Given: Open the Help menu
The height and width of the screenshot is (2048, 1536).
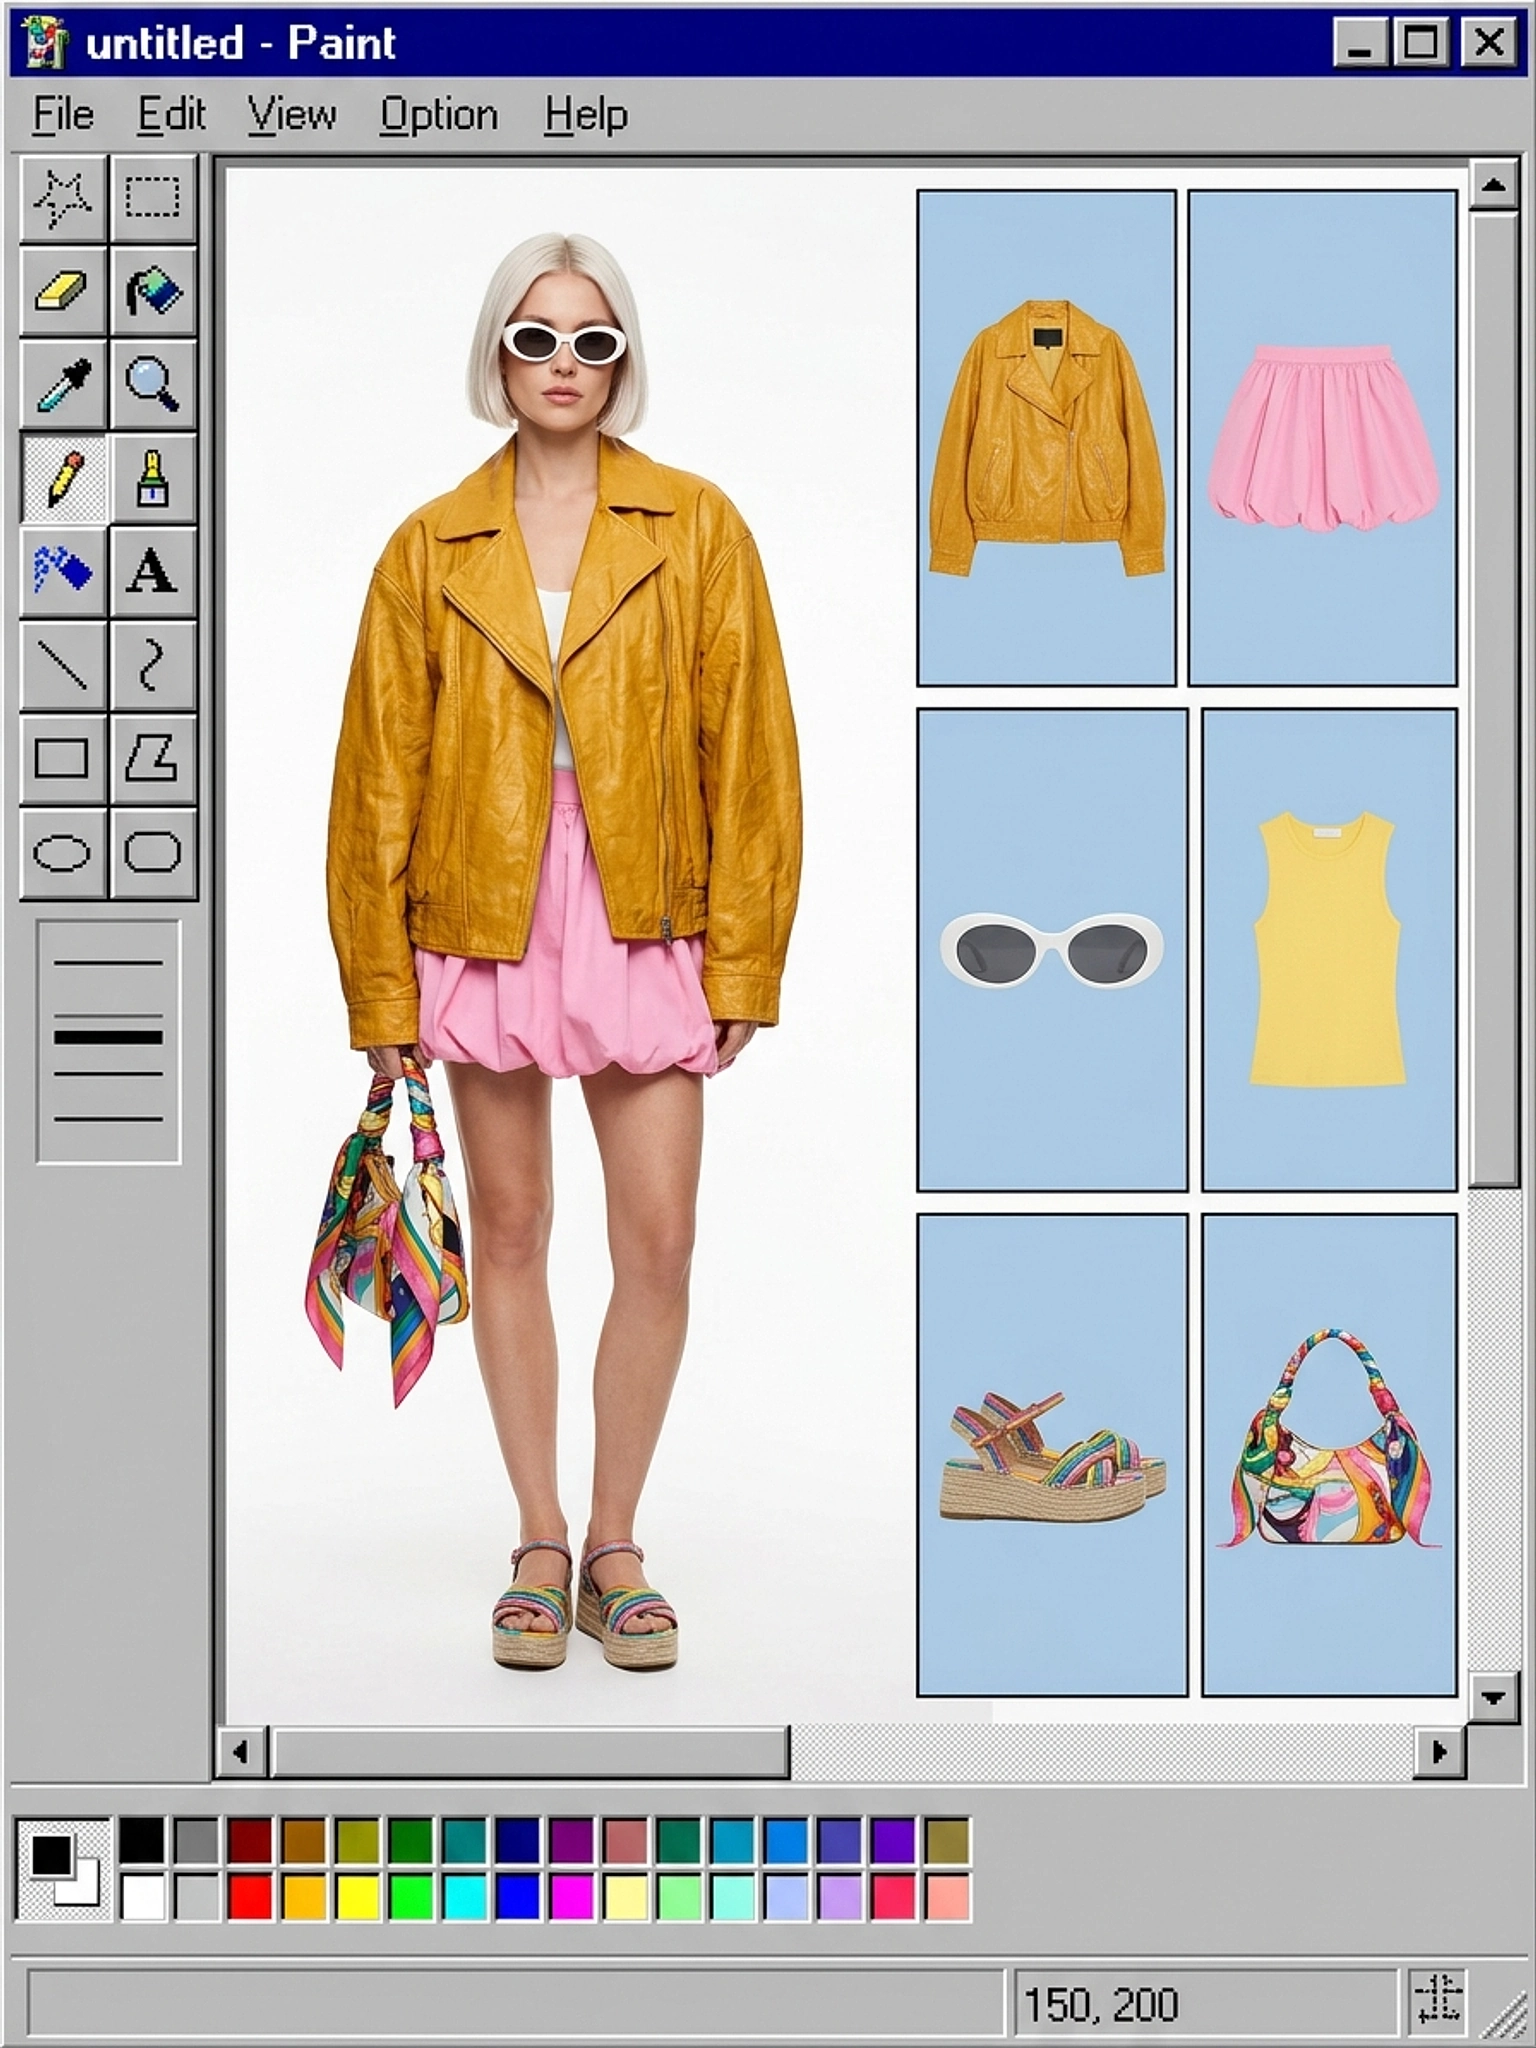Looking at the screenshot, I should coord(586,116).
